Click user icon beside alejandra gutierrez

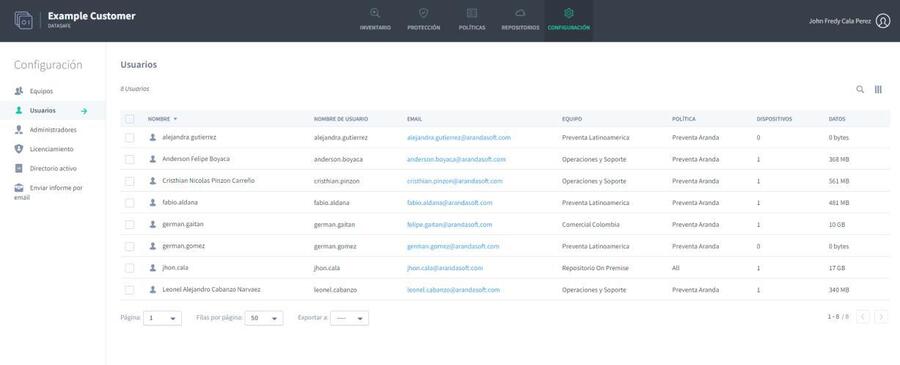tap(153, 137)
